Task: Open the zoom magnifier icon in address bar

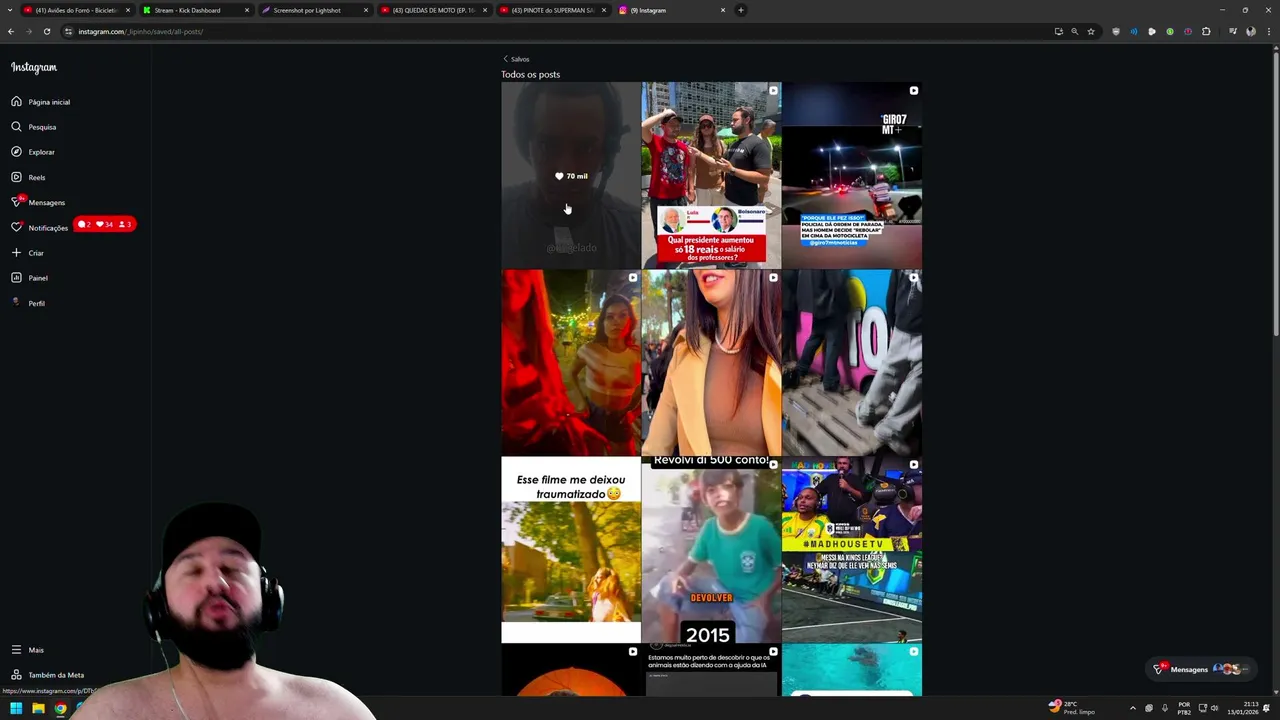Action: (1075, 31)
